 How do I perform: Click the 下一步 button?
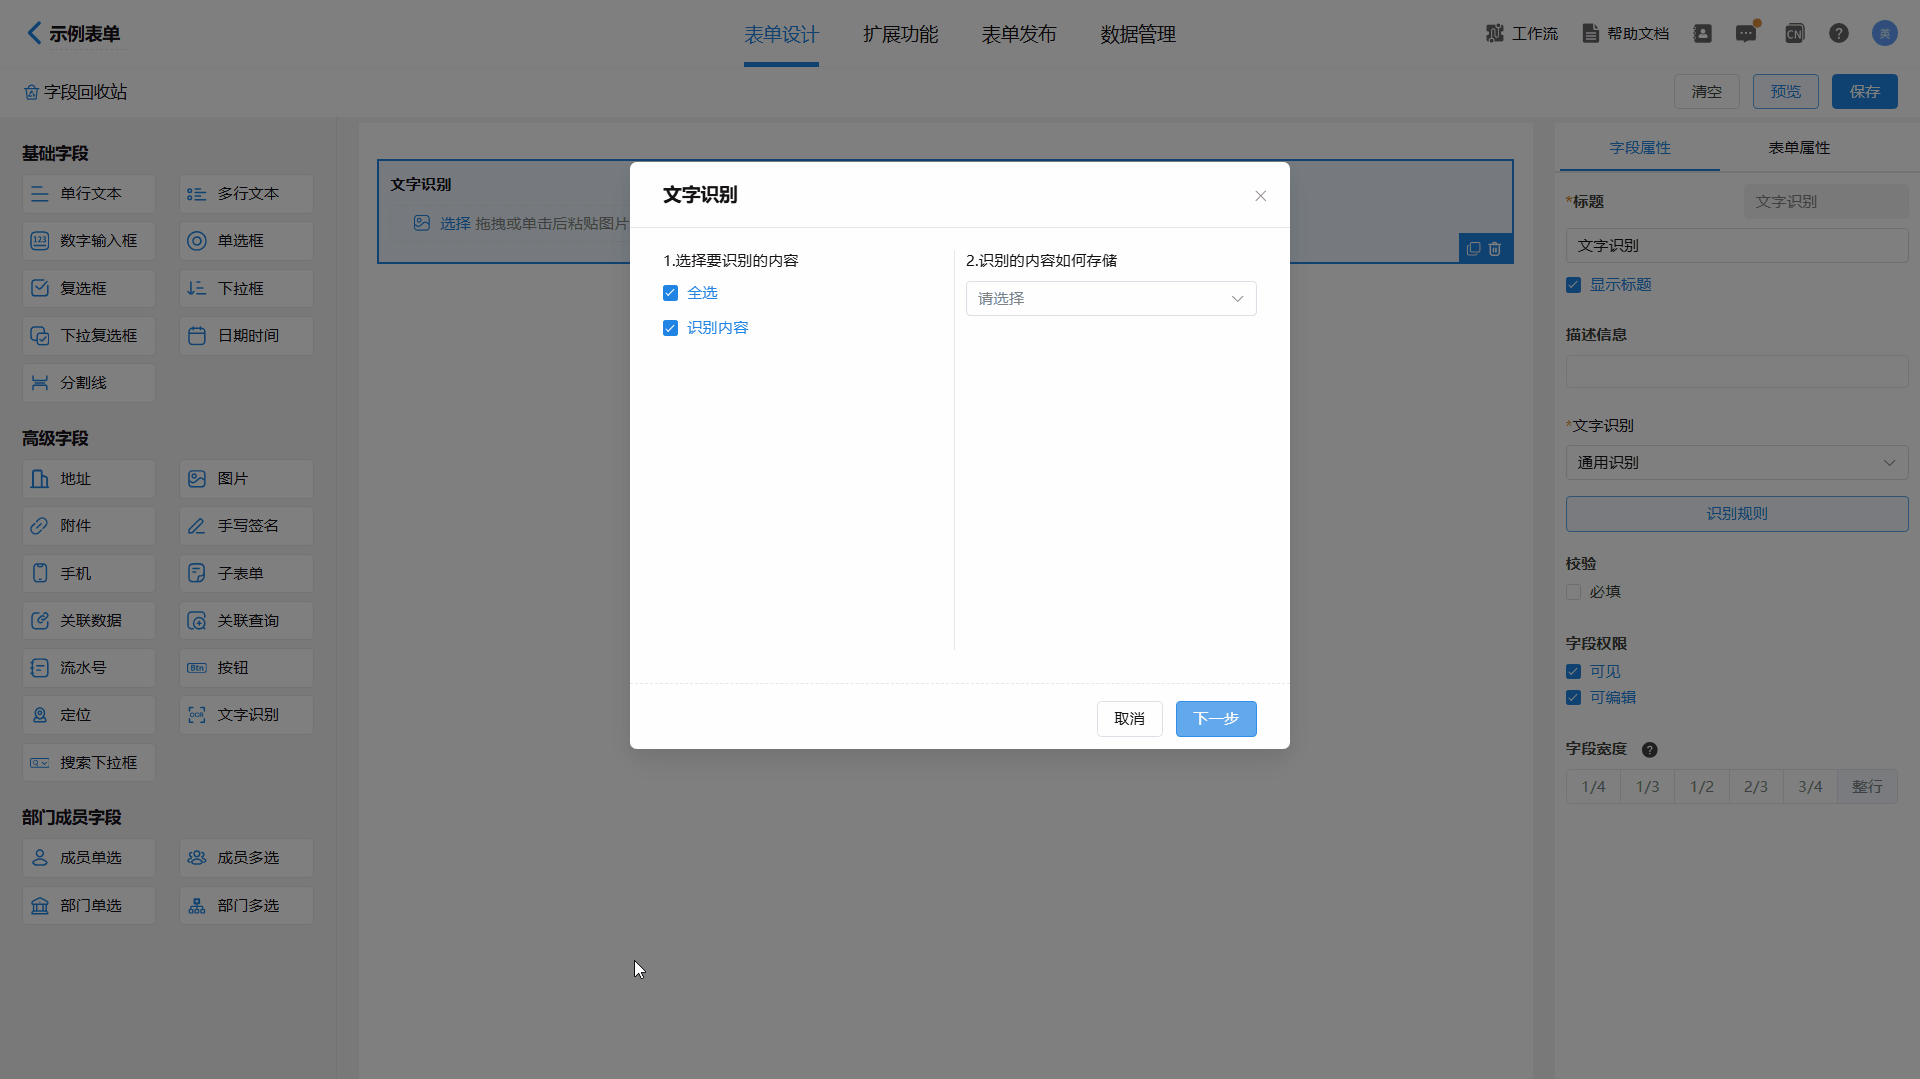pyautogui.click(x=1215, y=719)
